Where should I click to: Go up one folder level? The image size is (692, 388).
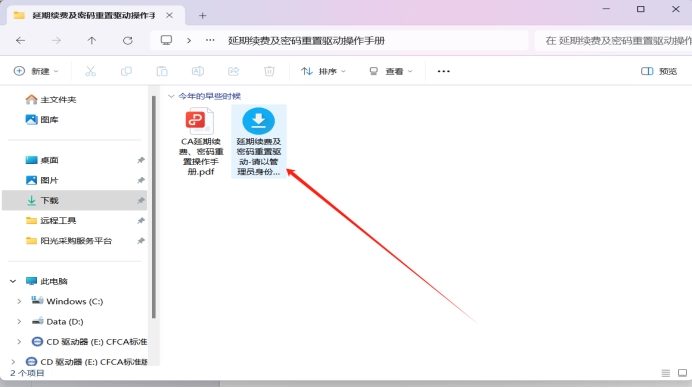coord(91,41)
